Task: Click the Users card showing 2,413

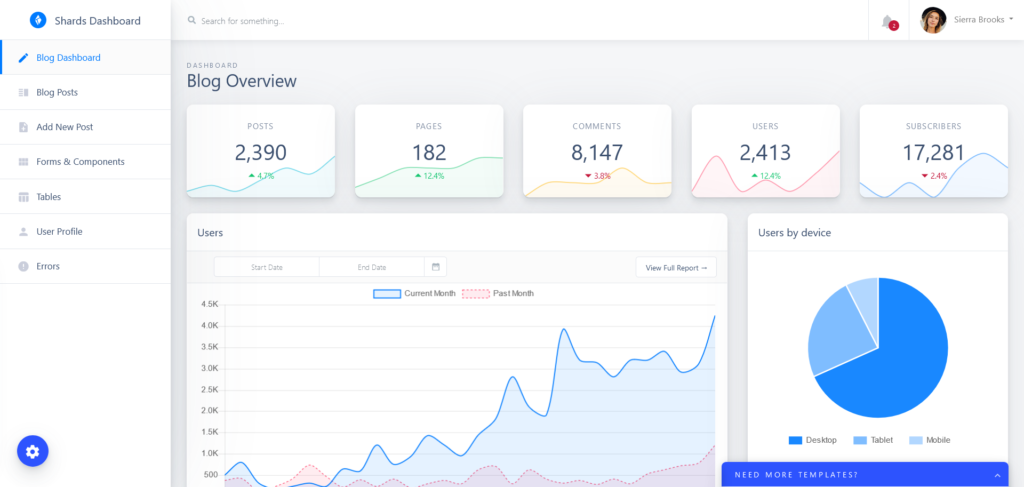Action: (765, 151)
